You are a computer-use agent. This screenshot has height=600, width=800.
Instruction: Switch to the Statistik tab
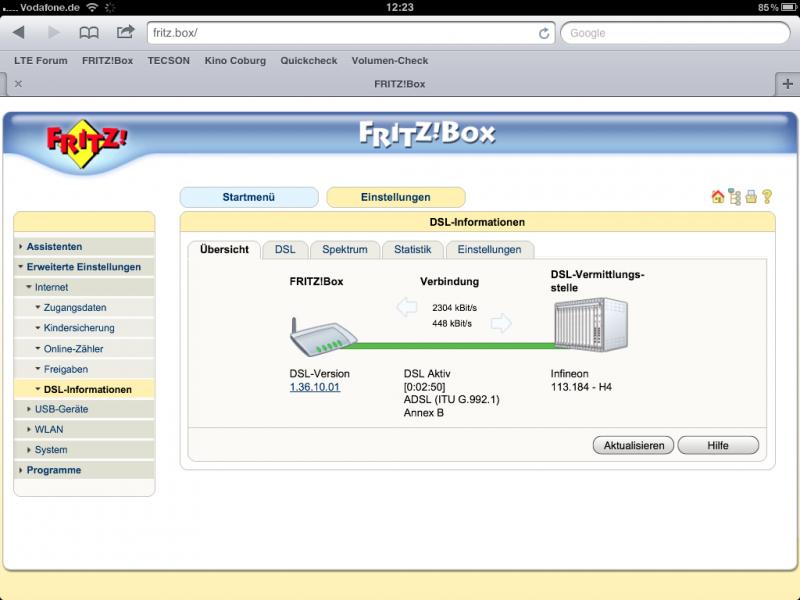click(x=413, y=249)
